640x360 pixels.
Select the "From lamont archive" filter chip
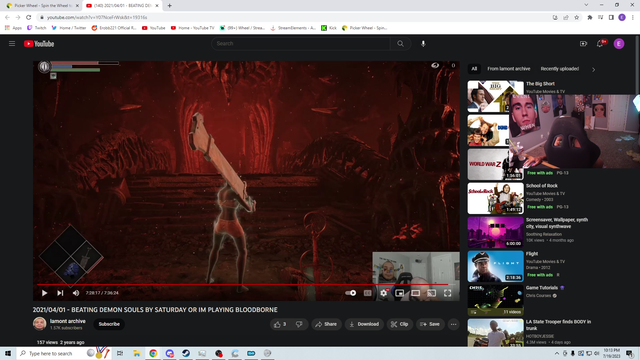(509, 69)
